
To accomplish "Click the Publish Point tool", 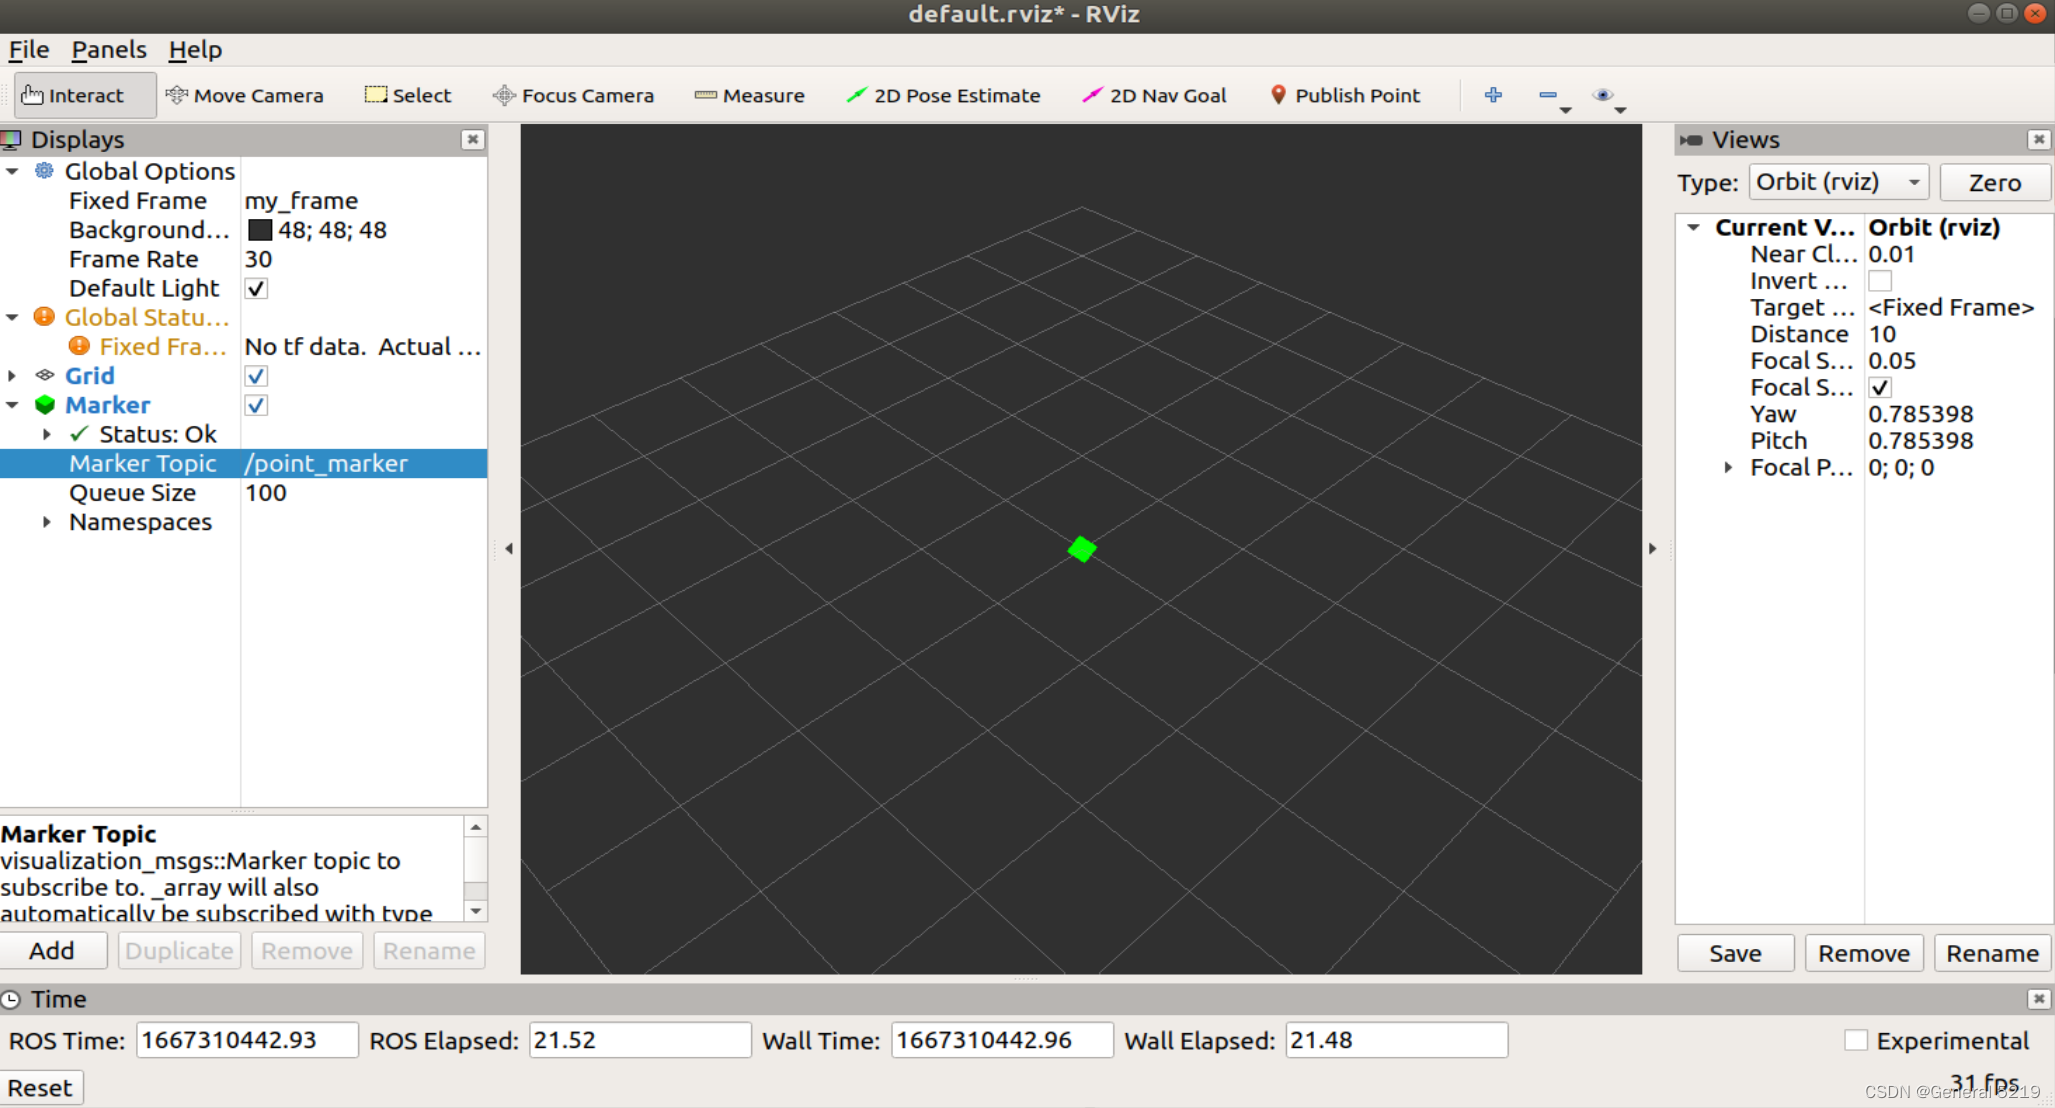I will click(x=1344, y=96).
